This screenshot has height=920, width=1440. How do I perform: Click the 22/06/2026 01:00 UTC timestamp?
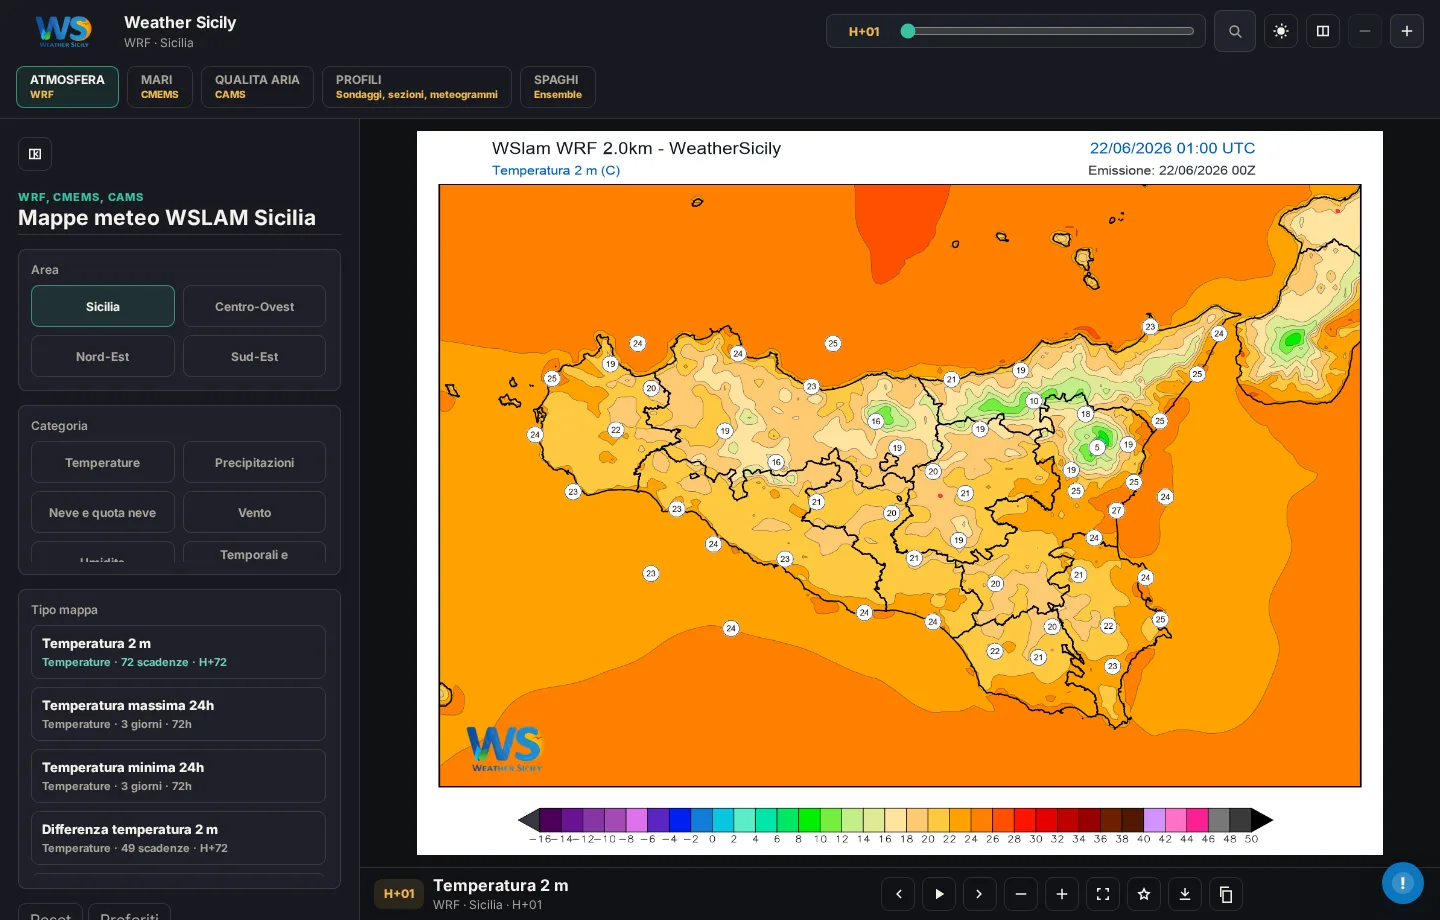point(1172,148)
